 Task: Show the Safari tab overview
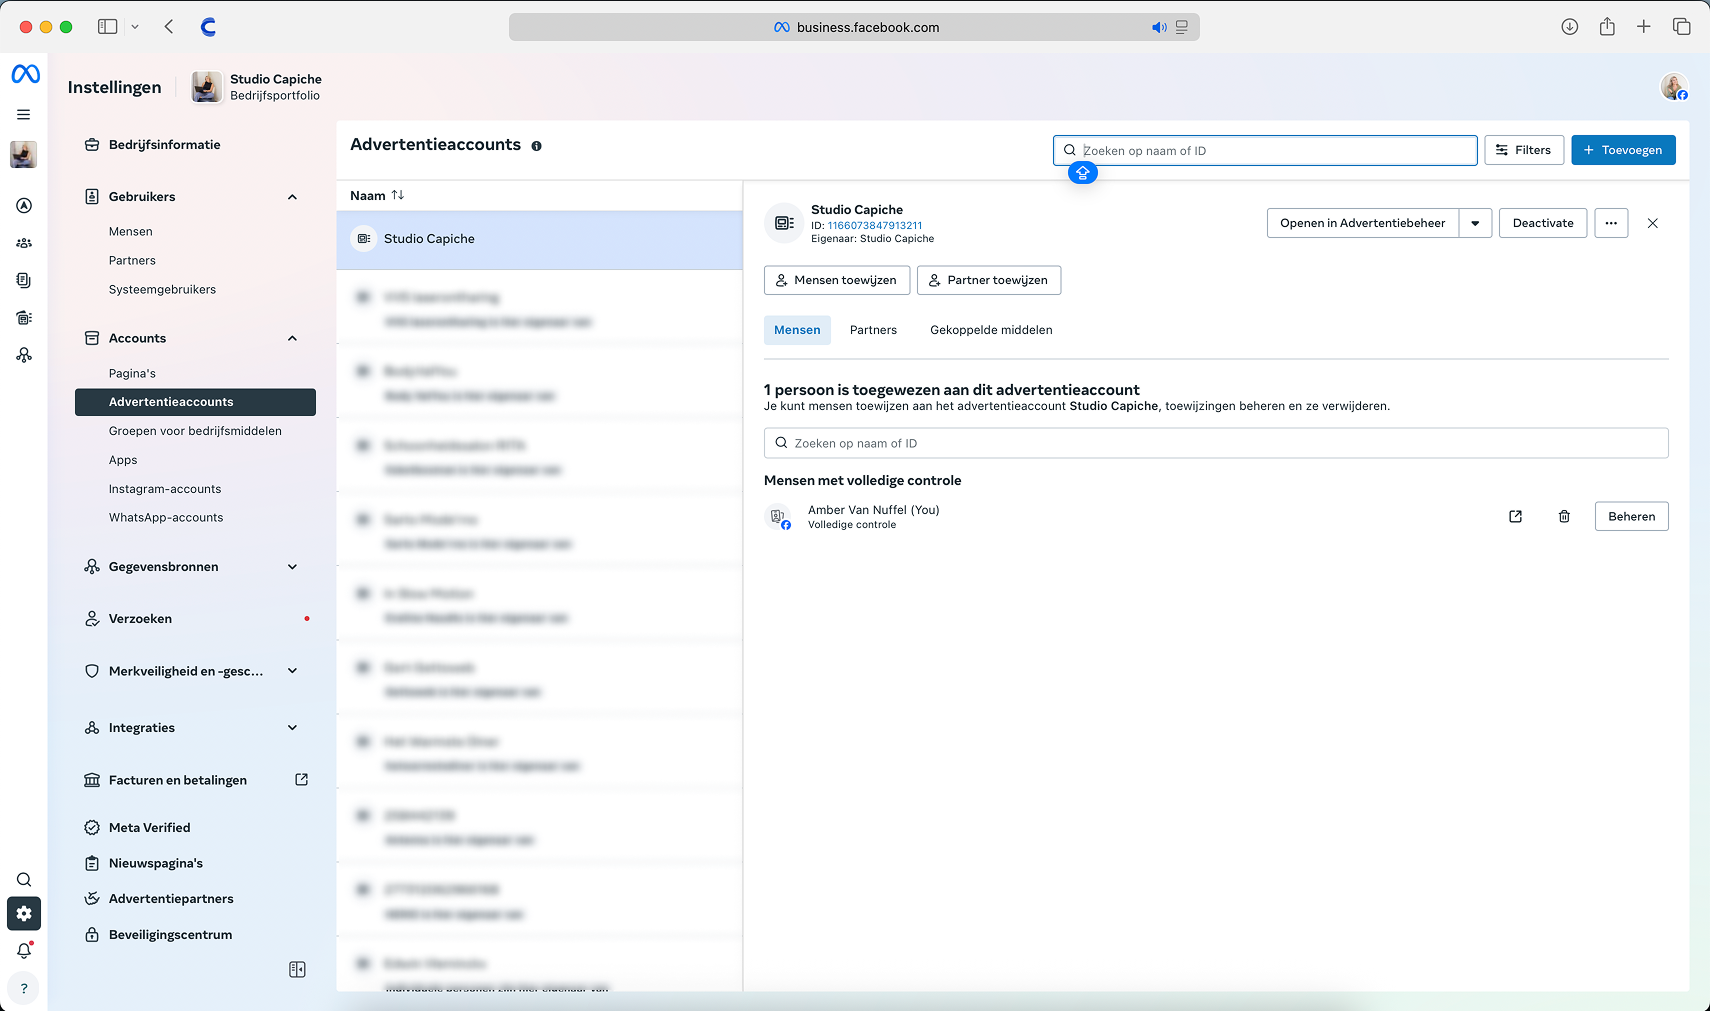(1682, 27)
